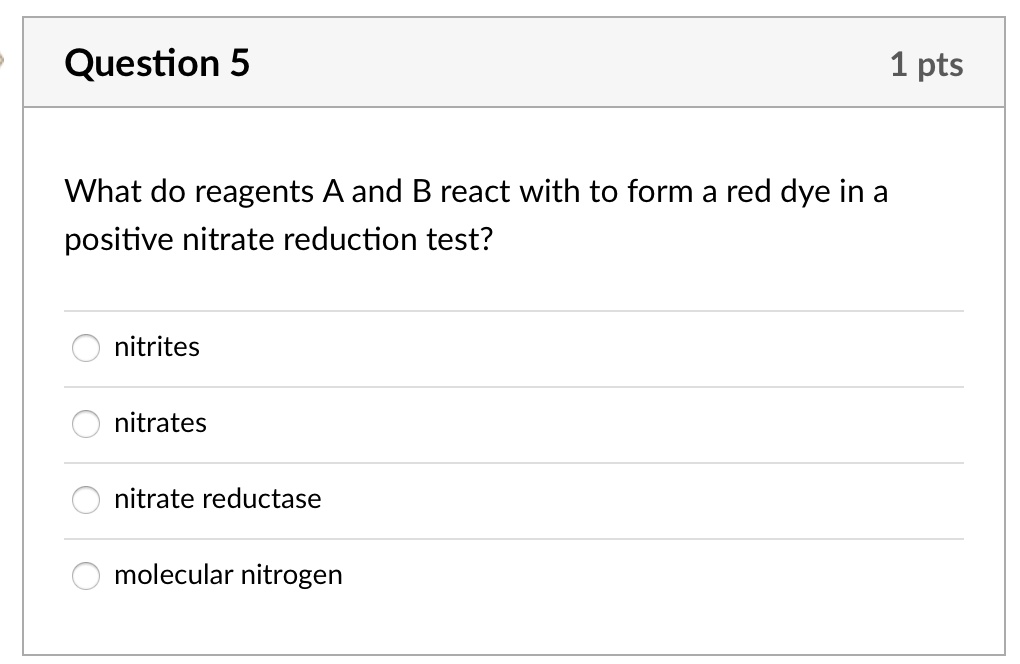Click the gray question header bar
Screen dimensions: 1020x664
point(560,63)
